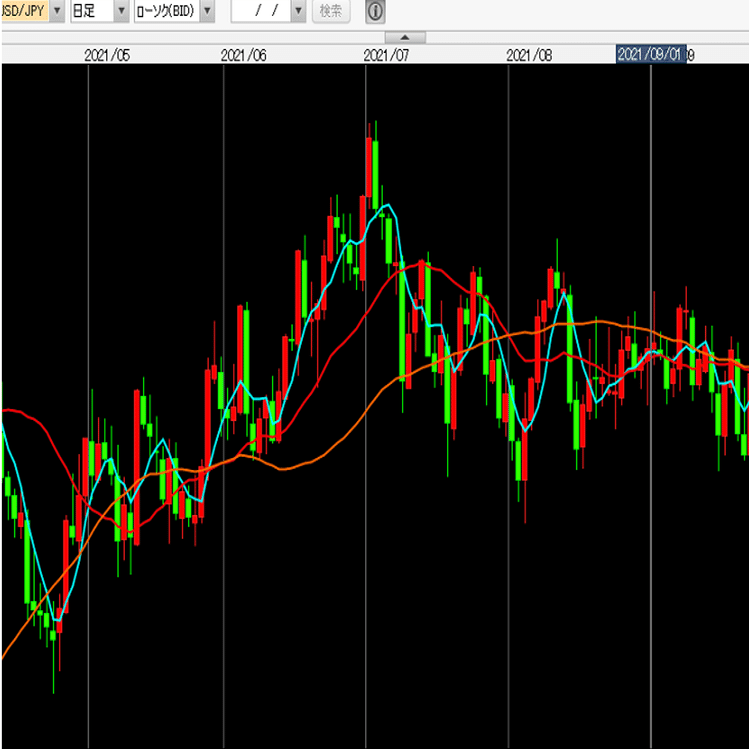Select the 日足 timeframe field
The width and height of the screenshot is (749, 749).
tap(93, 11)
